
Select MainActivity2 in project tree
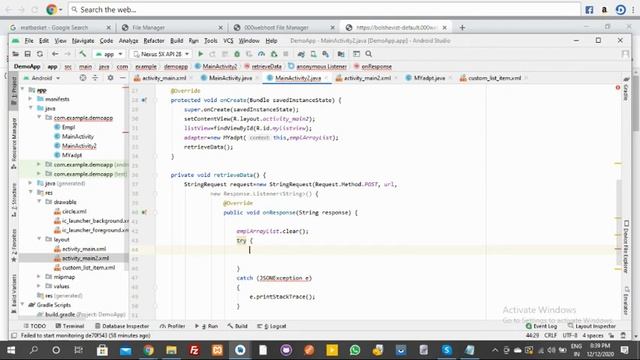click(x=79, y=146)
